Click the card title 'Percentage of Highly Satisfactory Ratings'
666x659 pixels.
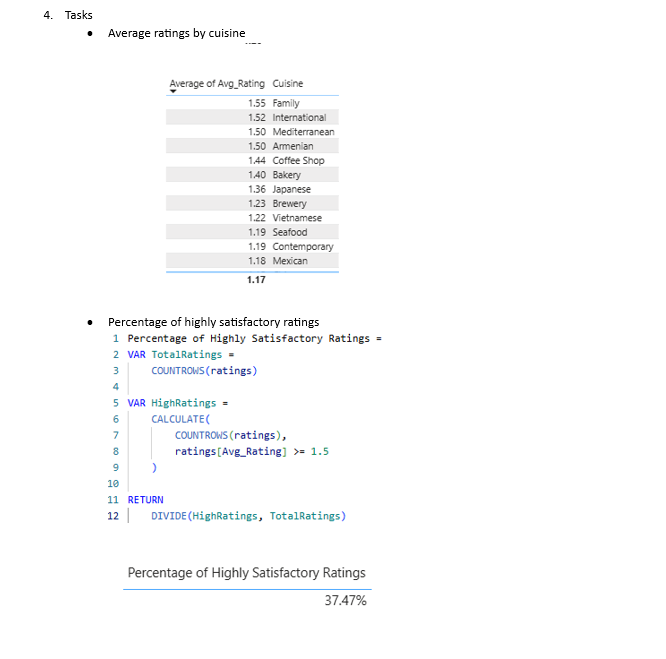pyautogui.click(x=247, y=573)
